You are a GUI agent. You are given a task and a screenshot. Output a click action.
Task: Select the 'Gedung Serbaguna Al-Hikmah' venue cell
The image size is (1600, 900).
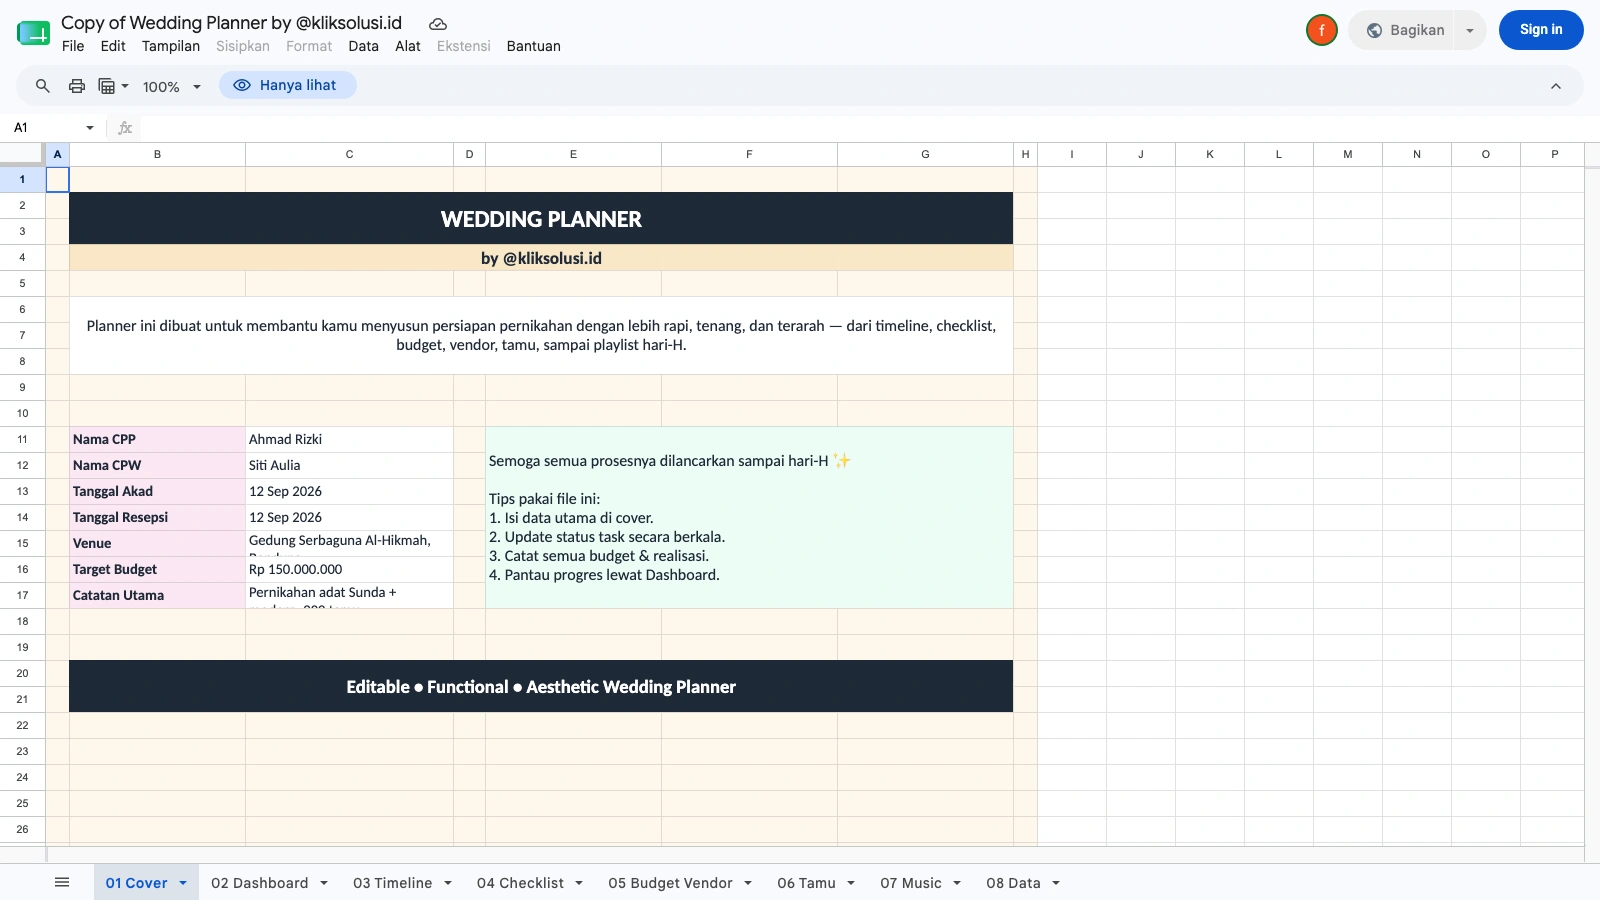[350, 543]
